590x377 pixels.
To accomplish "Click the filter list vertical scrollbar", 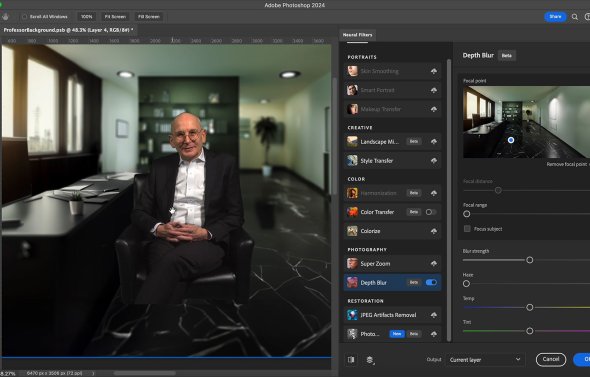I will pos(449,200).
